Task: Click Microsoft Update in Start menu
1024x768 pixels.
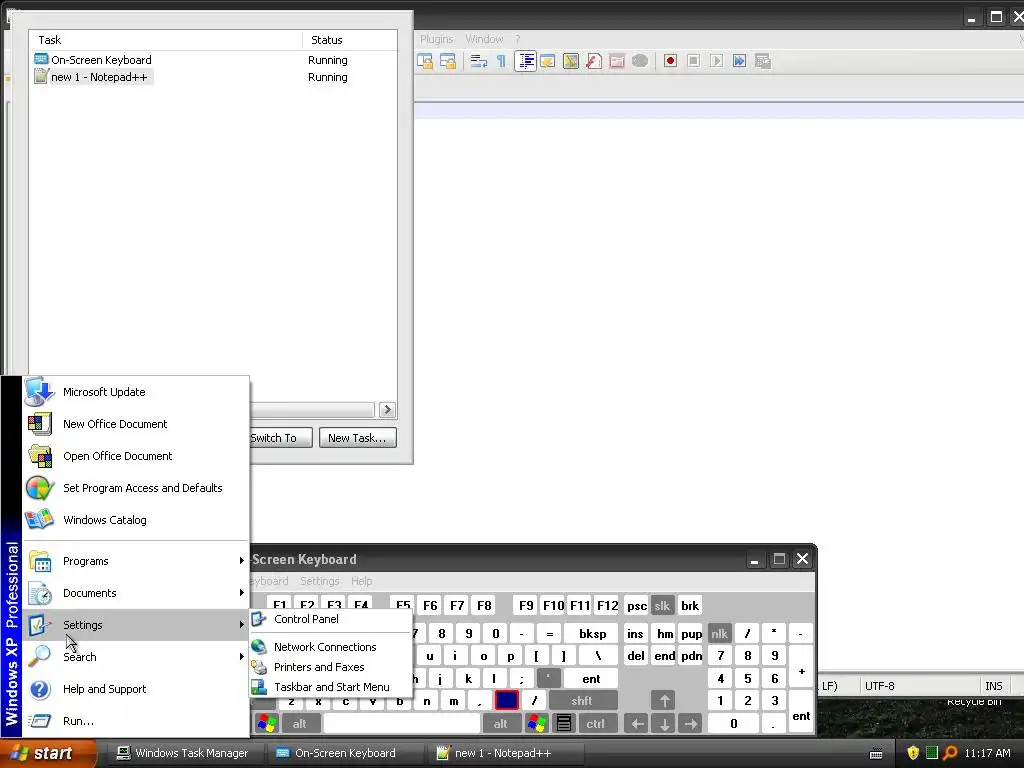Action: (x=136, y=392)
